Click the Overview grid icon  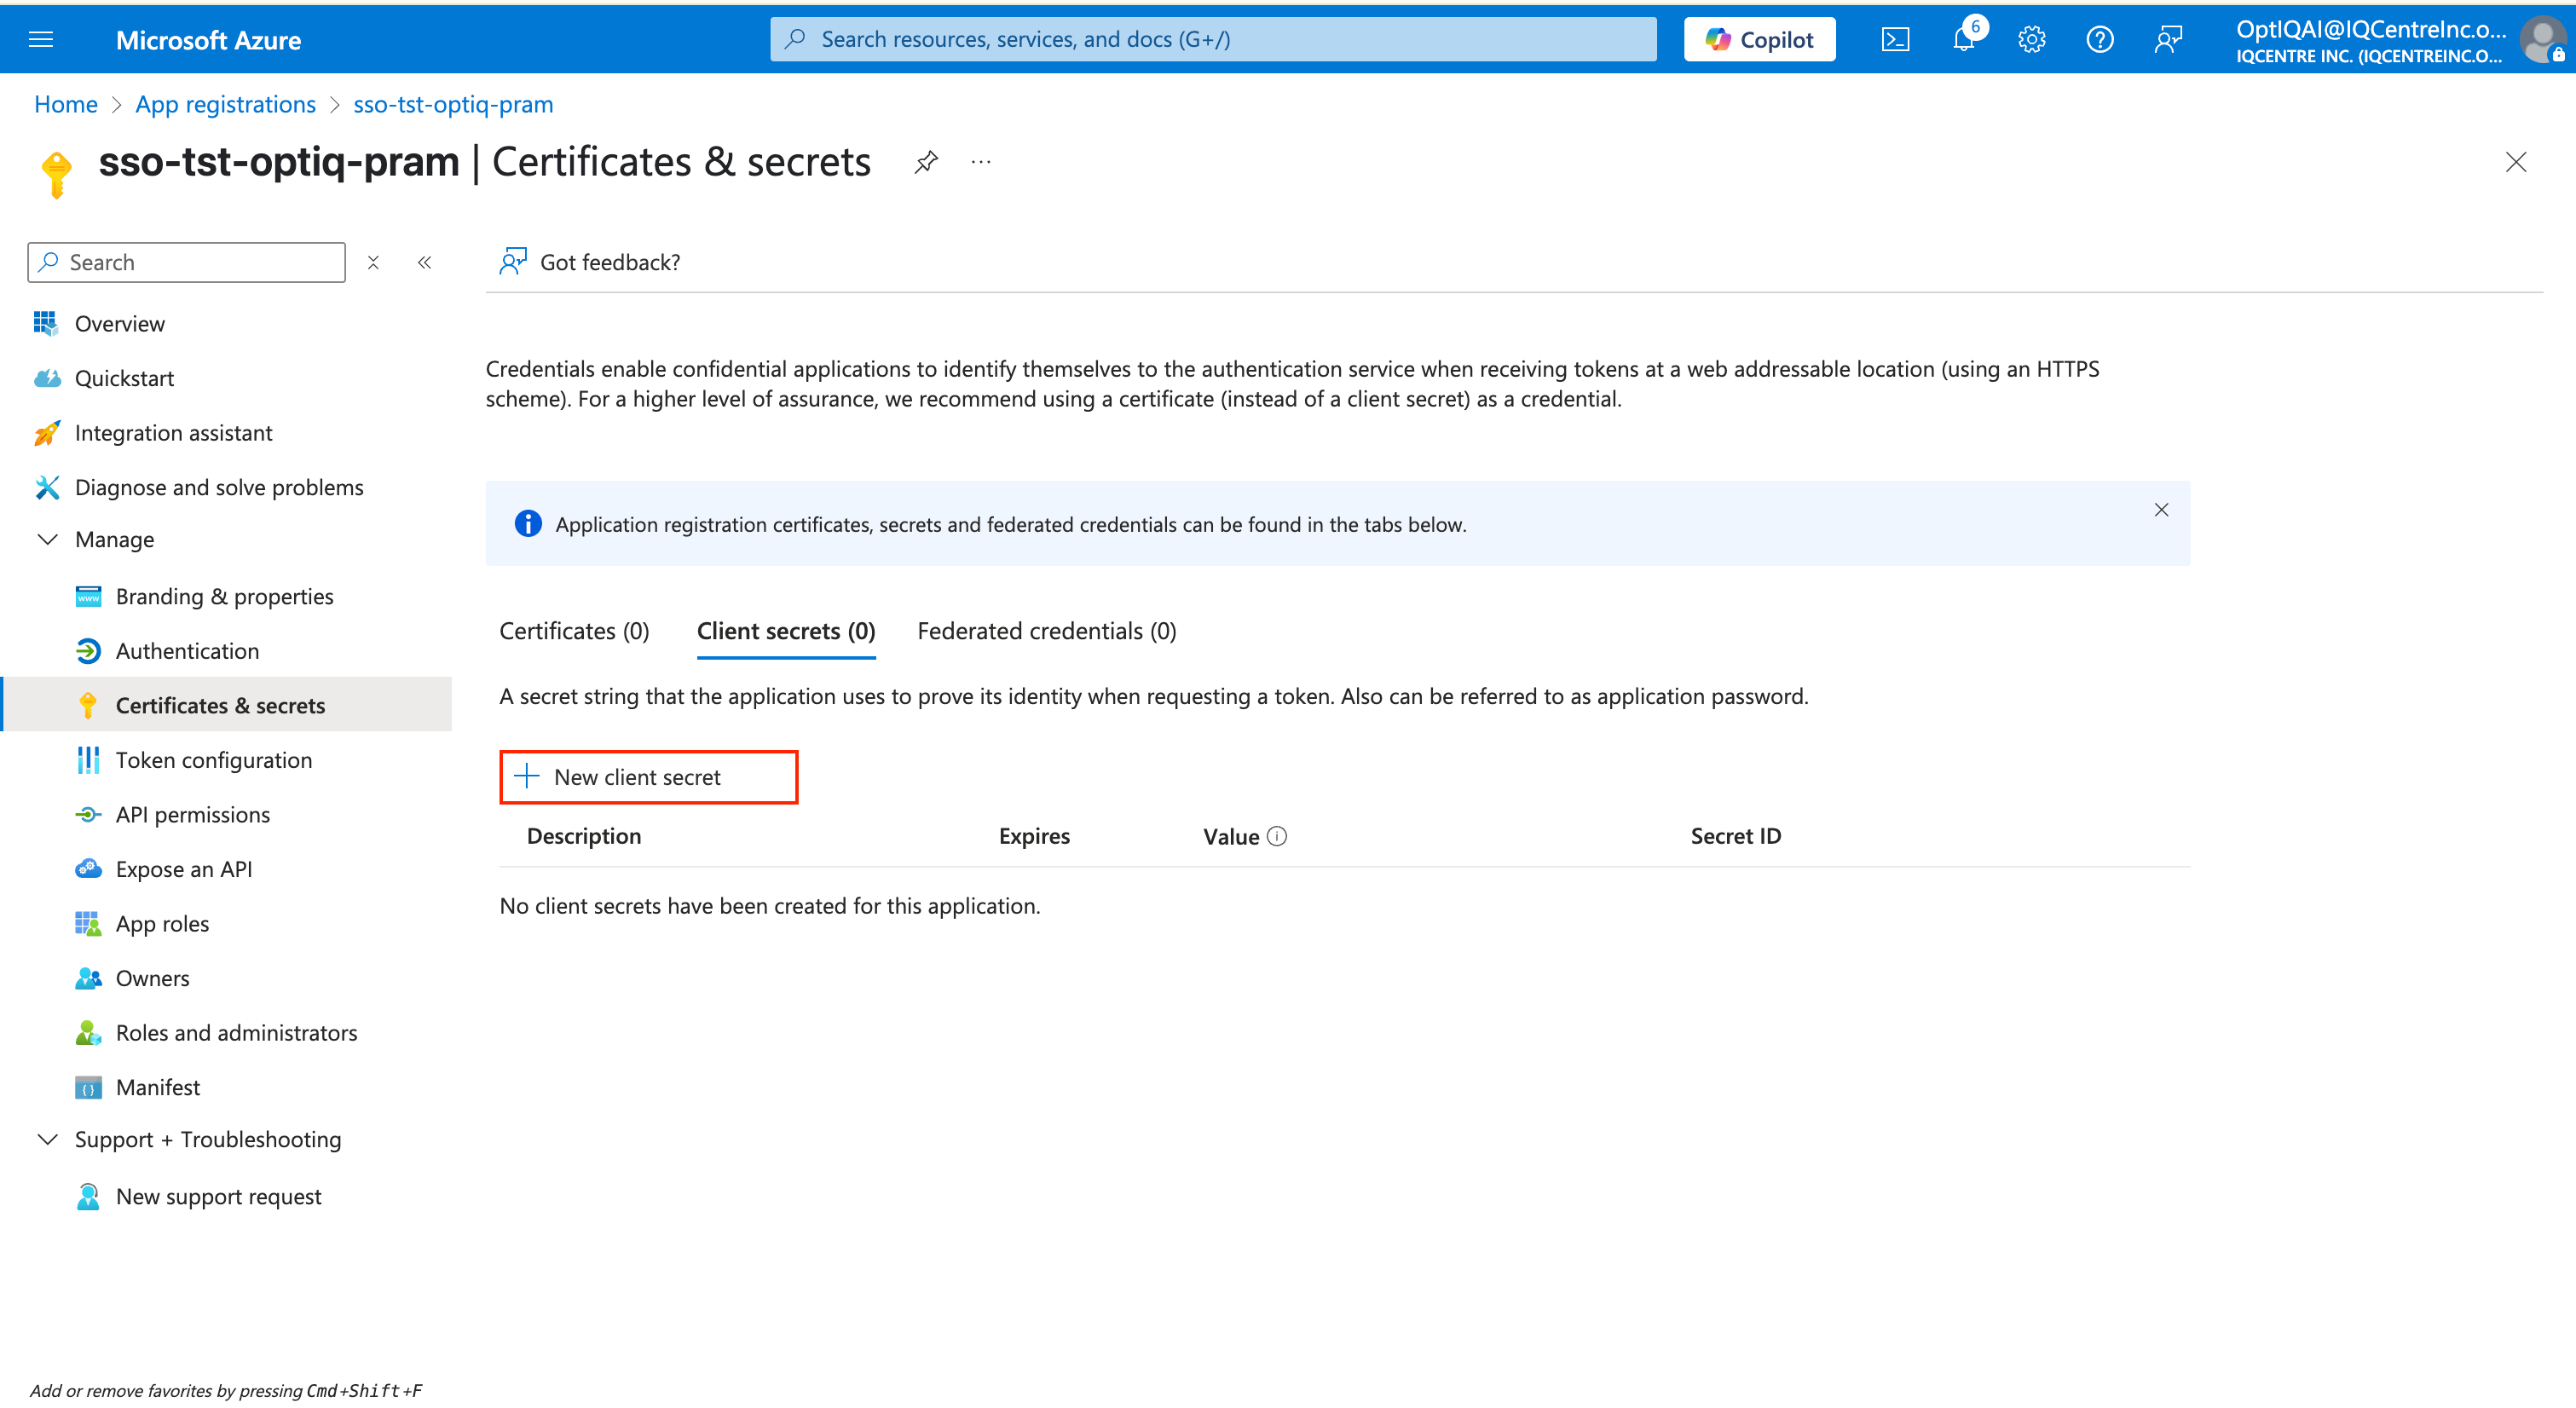click(46, 323)
